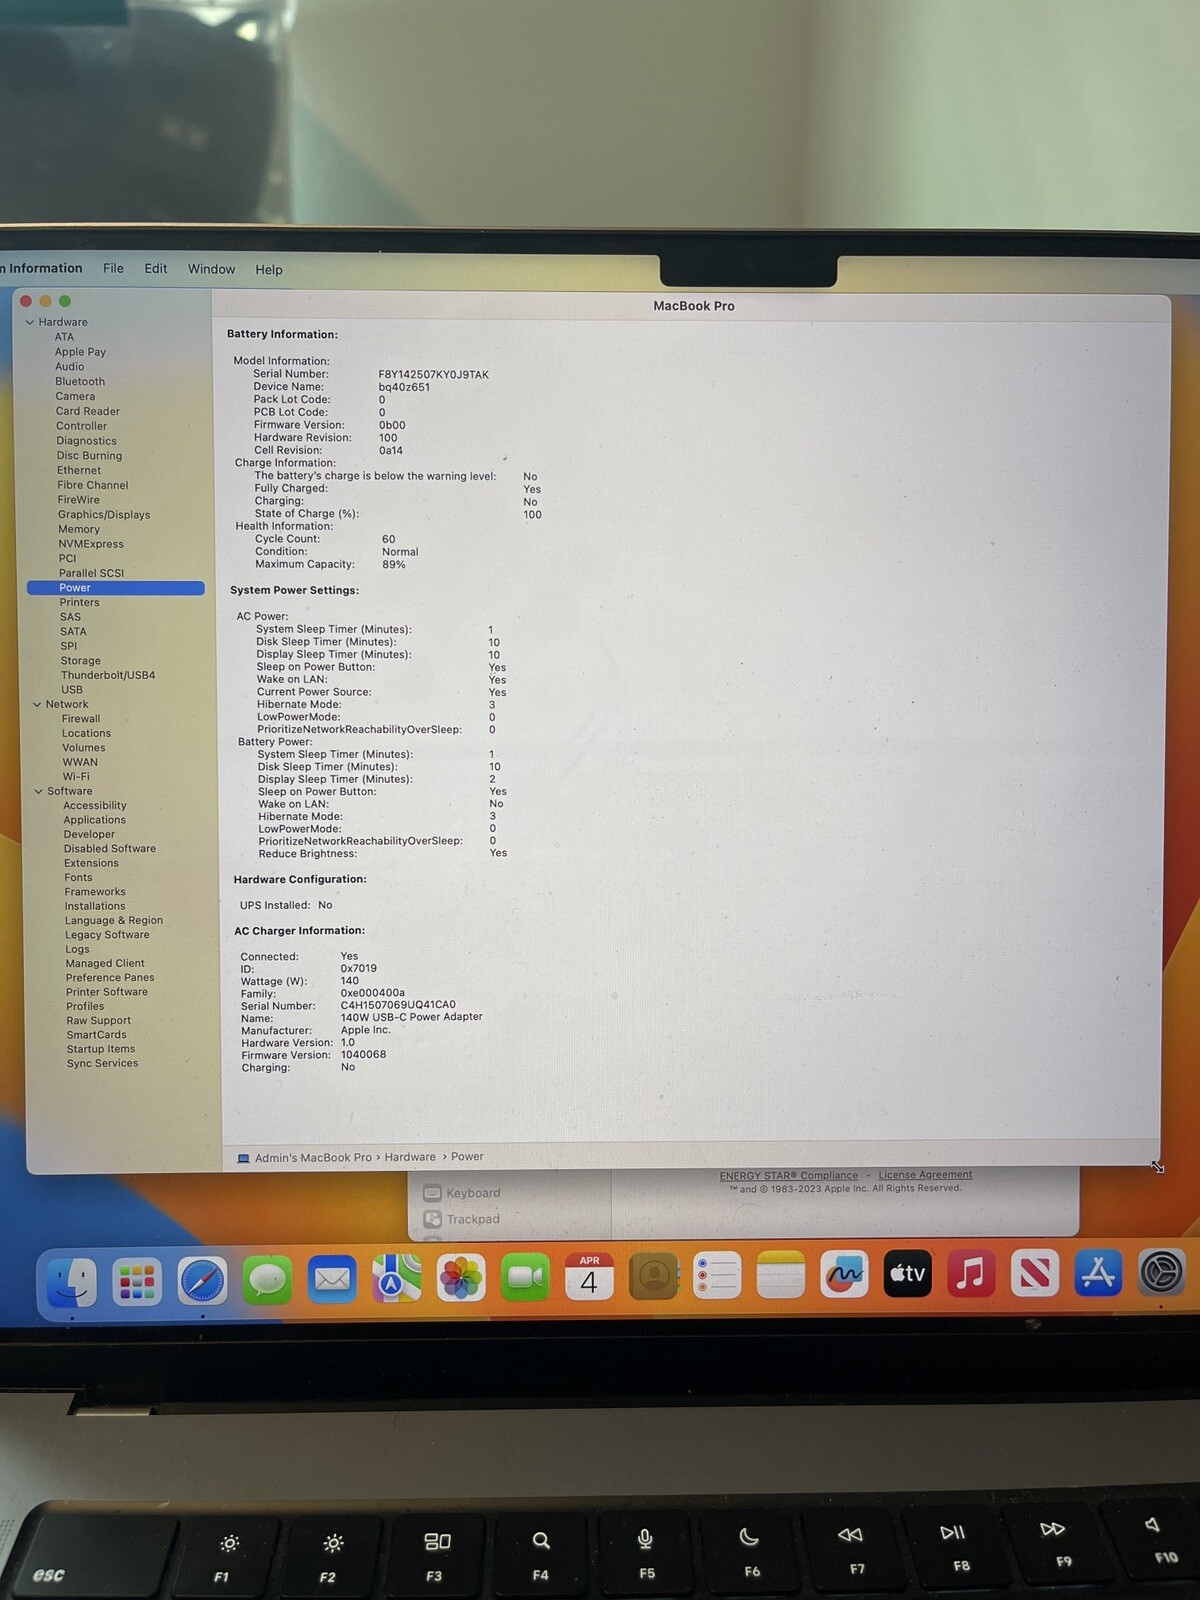The height and width of the screenshot is (1600, 1200).
Task: Click the computer icon in path bar
Action: pyautogui.click(x=243, y=1158)
